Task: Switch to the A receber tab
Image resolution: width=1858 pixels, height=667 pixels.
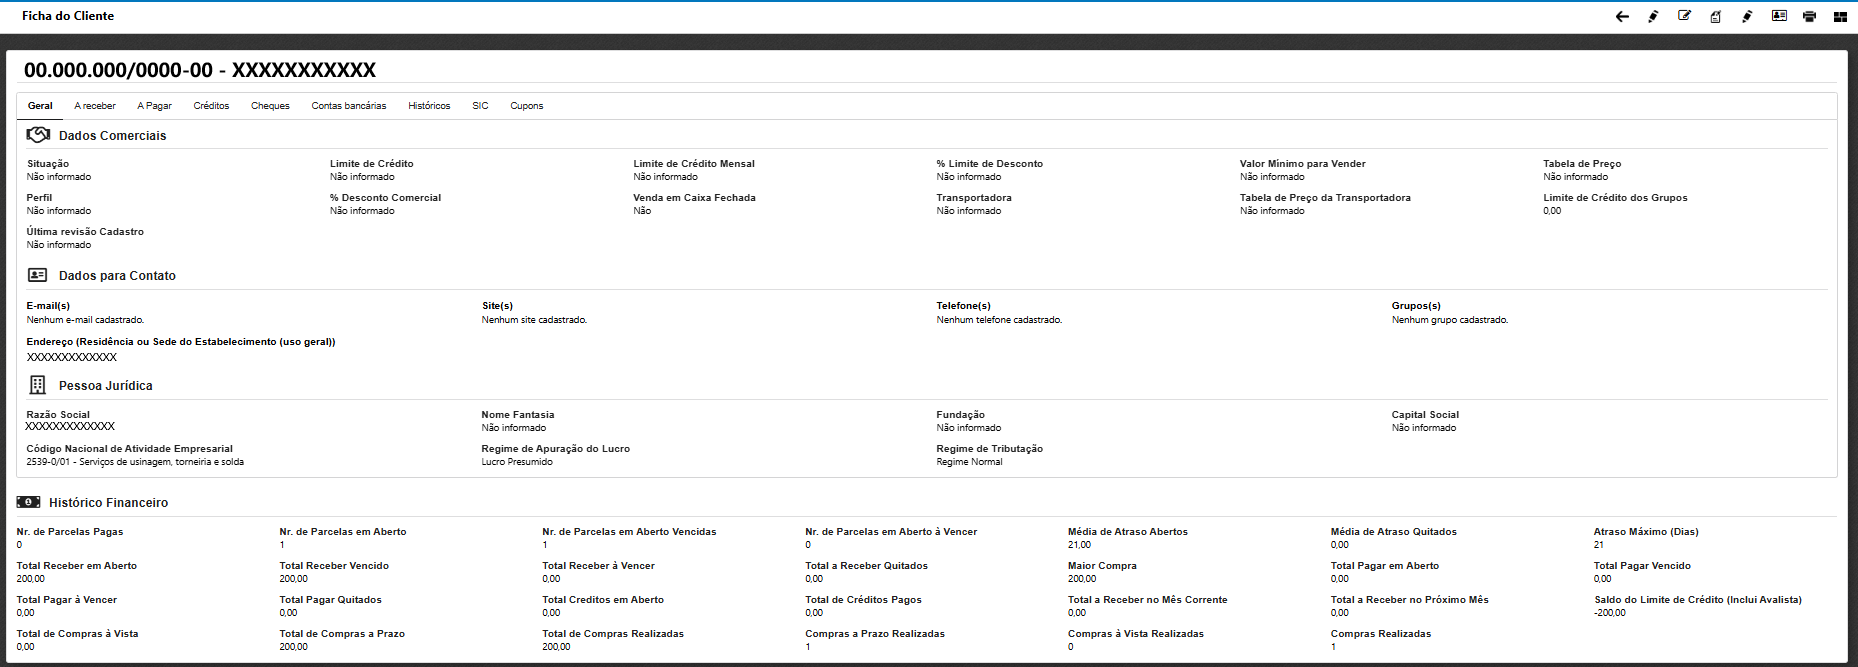Action: click(95, 106)
